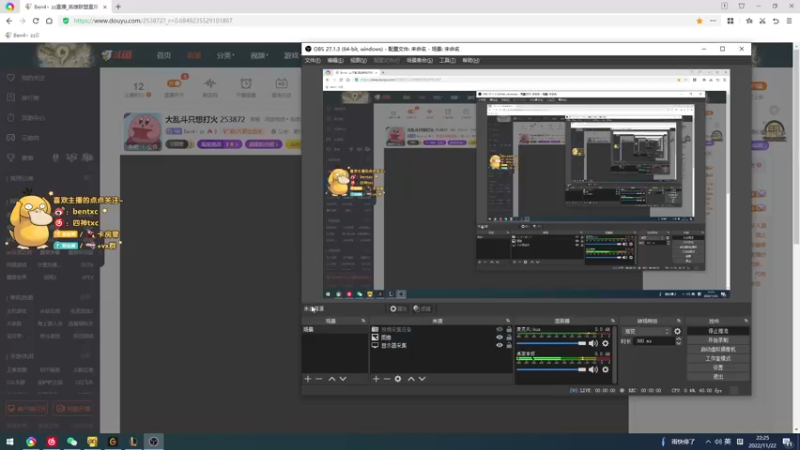Go to Douyu 首页 nav link

164,55
